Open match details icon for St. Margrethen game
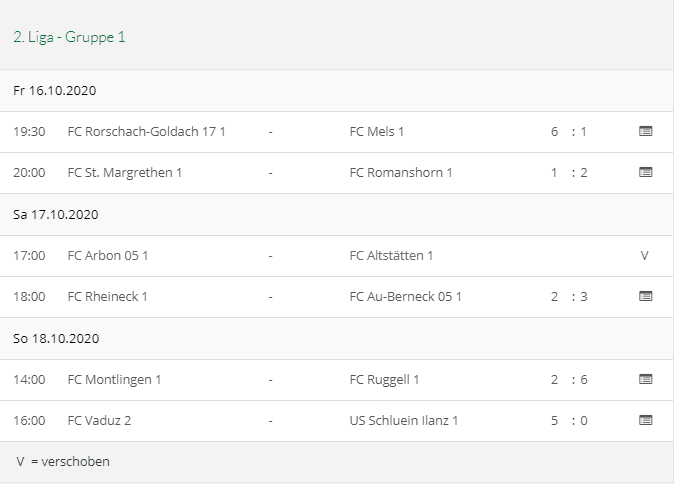Viewport: 675px width, 487px height. pos(645,172)
